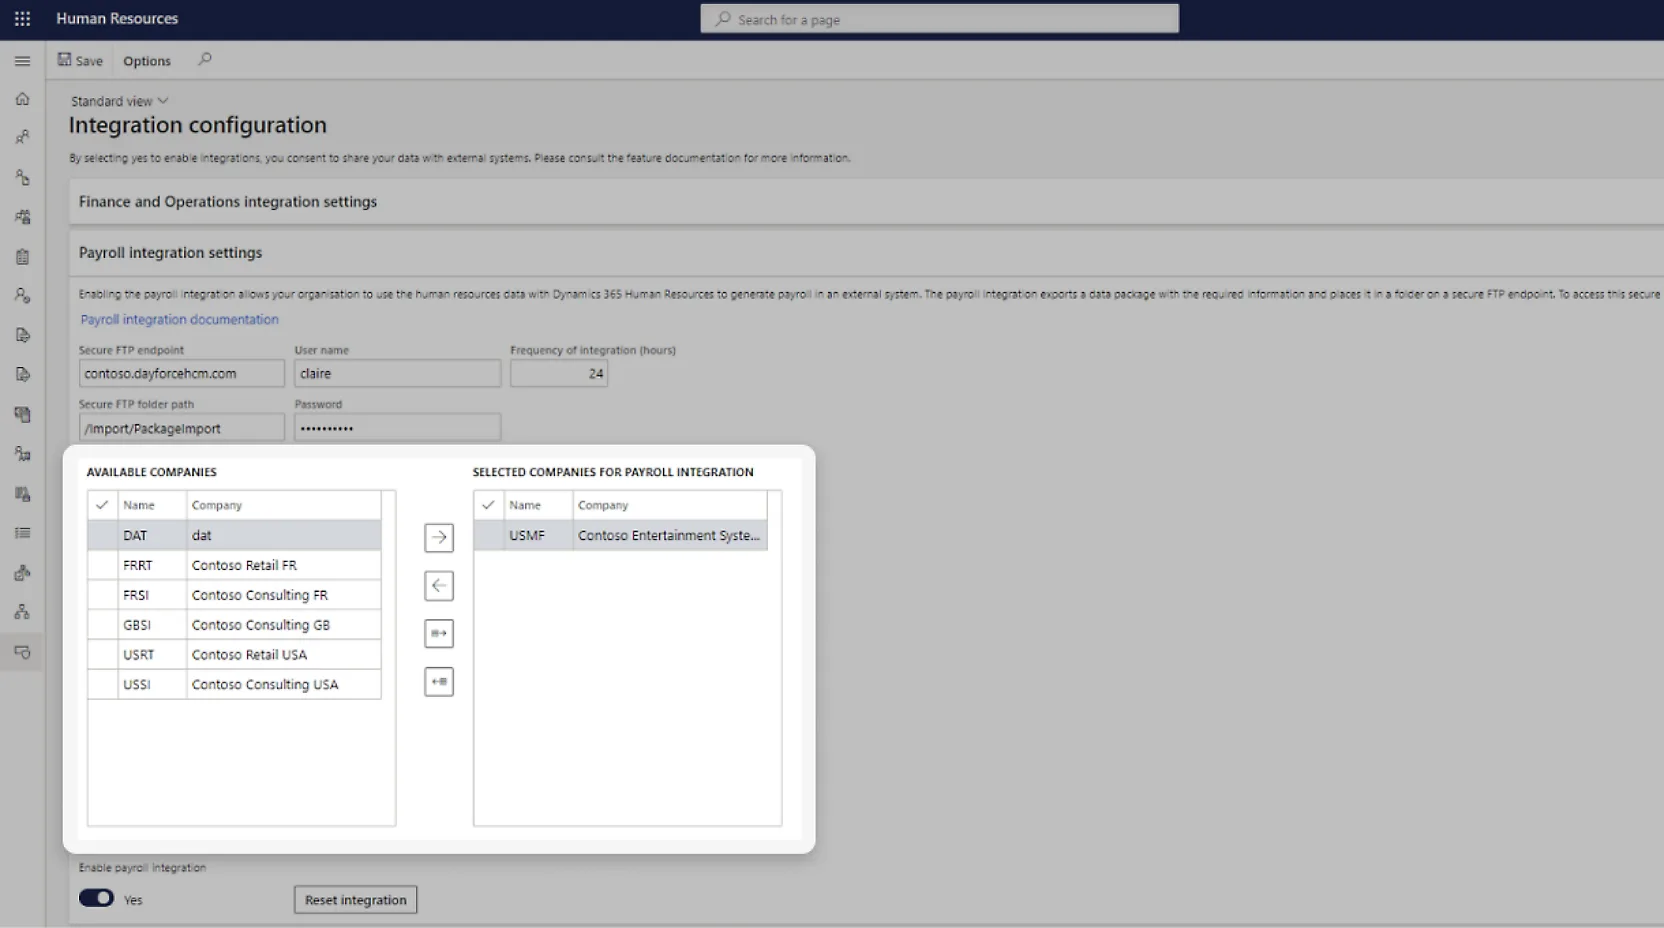Open the app launcher waffle icon
The width and height of the screenshot is (1664, 928).
22,18
